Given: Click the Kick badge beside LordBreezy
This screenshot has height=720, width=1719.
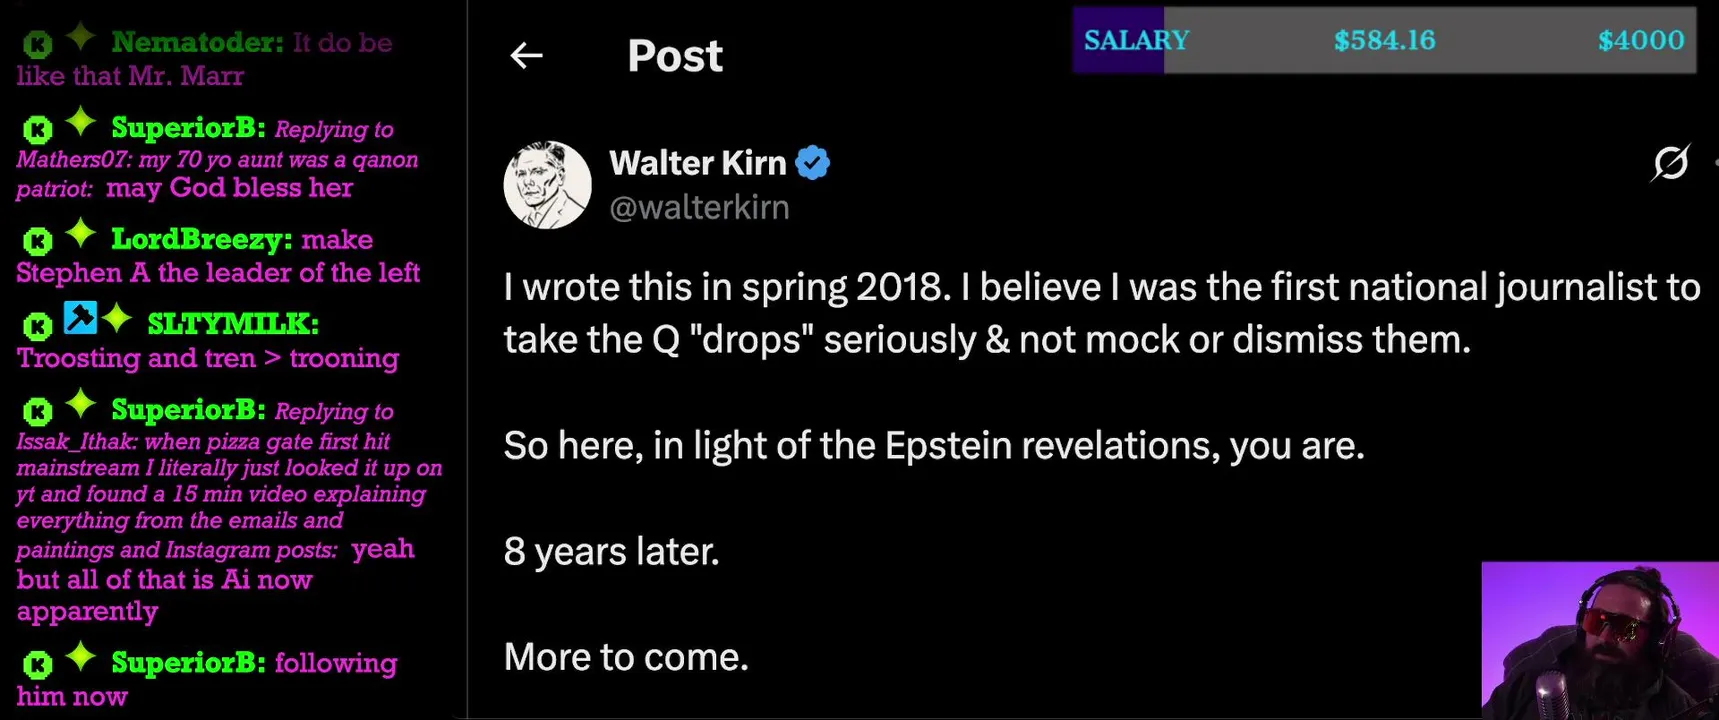Looking at the screenshot, I should 37,241.
